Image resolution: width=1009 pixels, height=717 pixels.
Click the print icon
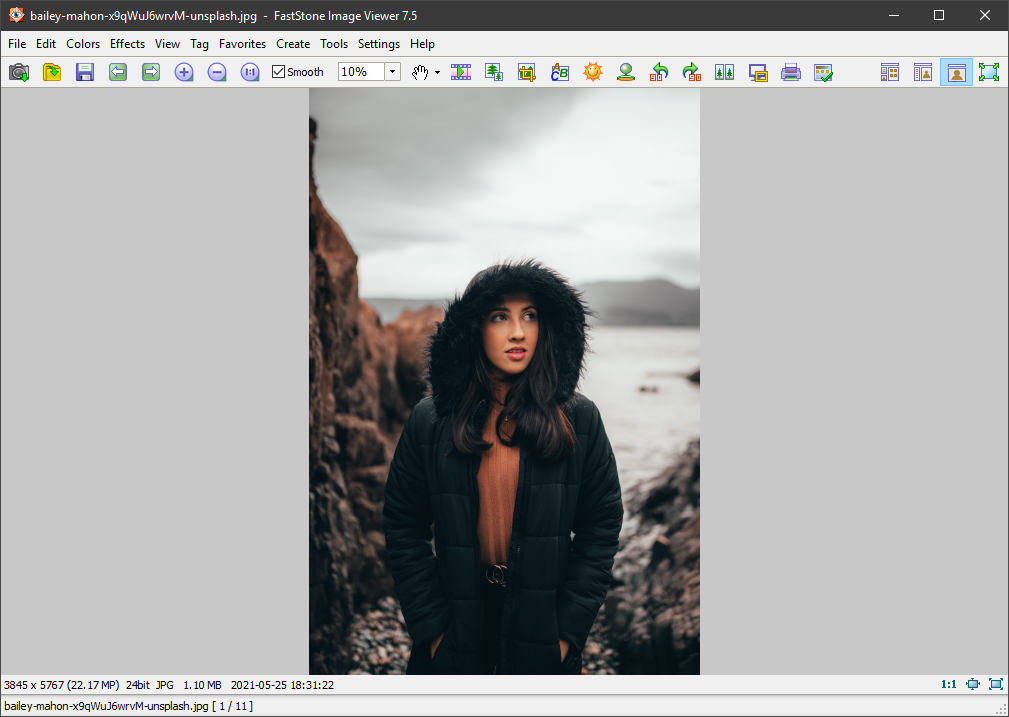[791, 72]
